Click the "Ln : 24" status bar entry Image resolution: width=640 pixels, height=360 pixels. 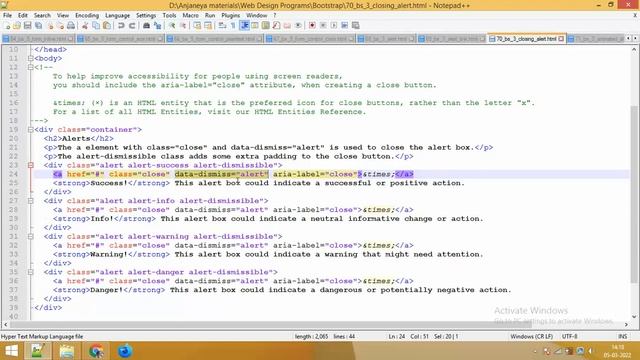click(x=397, y=337)
